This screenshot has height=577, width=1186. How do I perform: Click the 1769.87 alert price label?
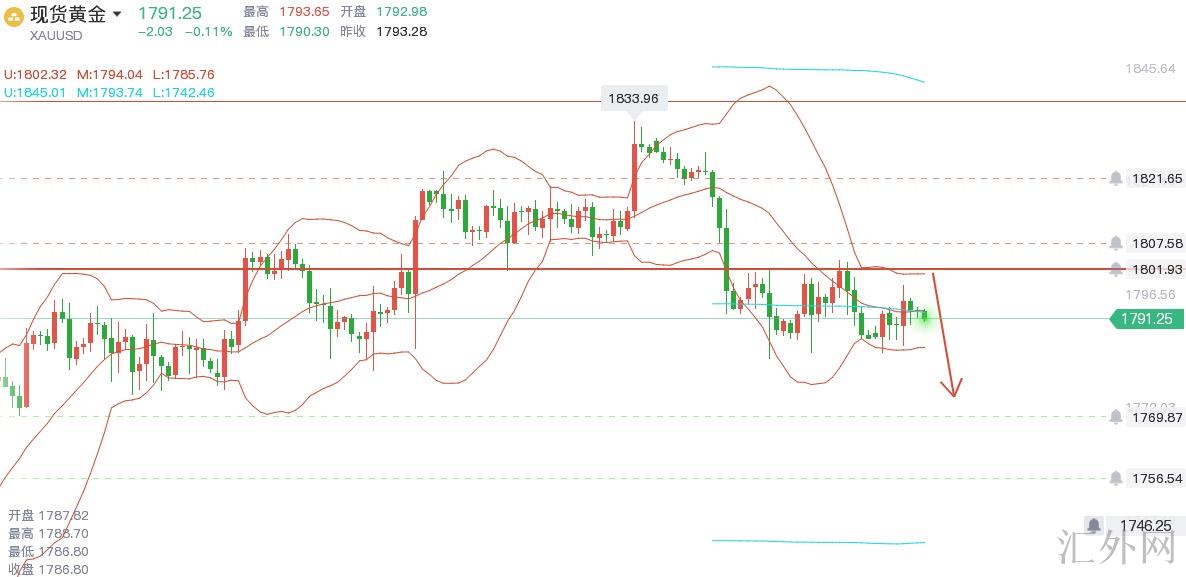point(1157,417)
